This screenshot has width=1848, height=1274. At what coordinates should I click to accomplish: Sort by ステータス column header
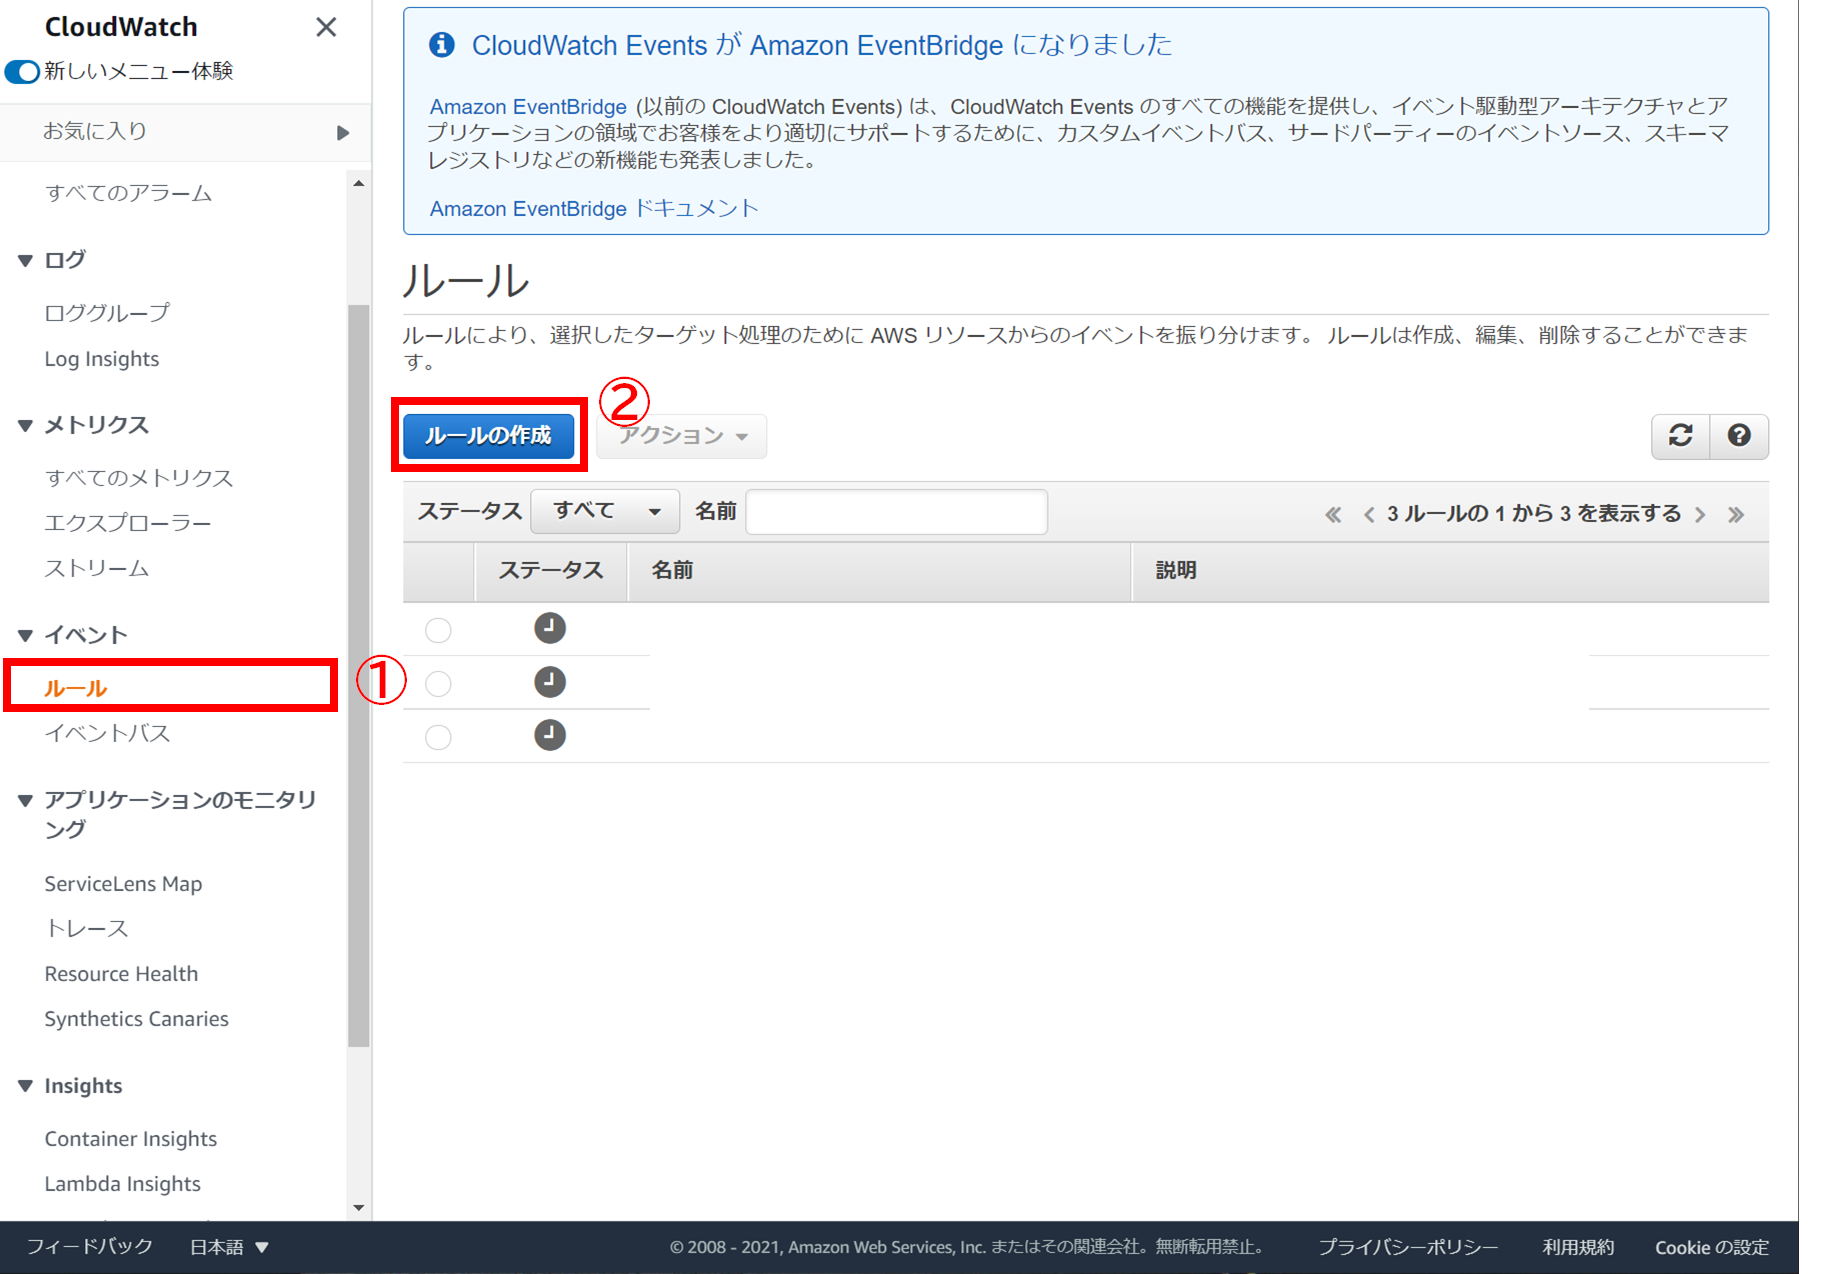pos(551,571)
